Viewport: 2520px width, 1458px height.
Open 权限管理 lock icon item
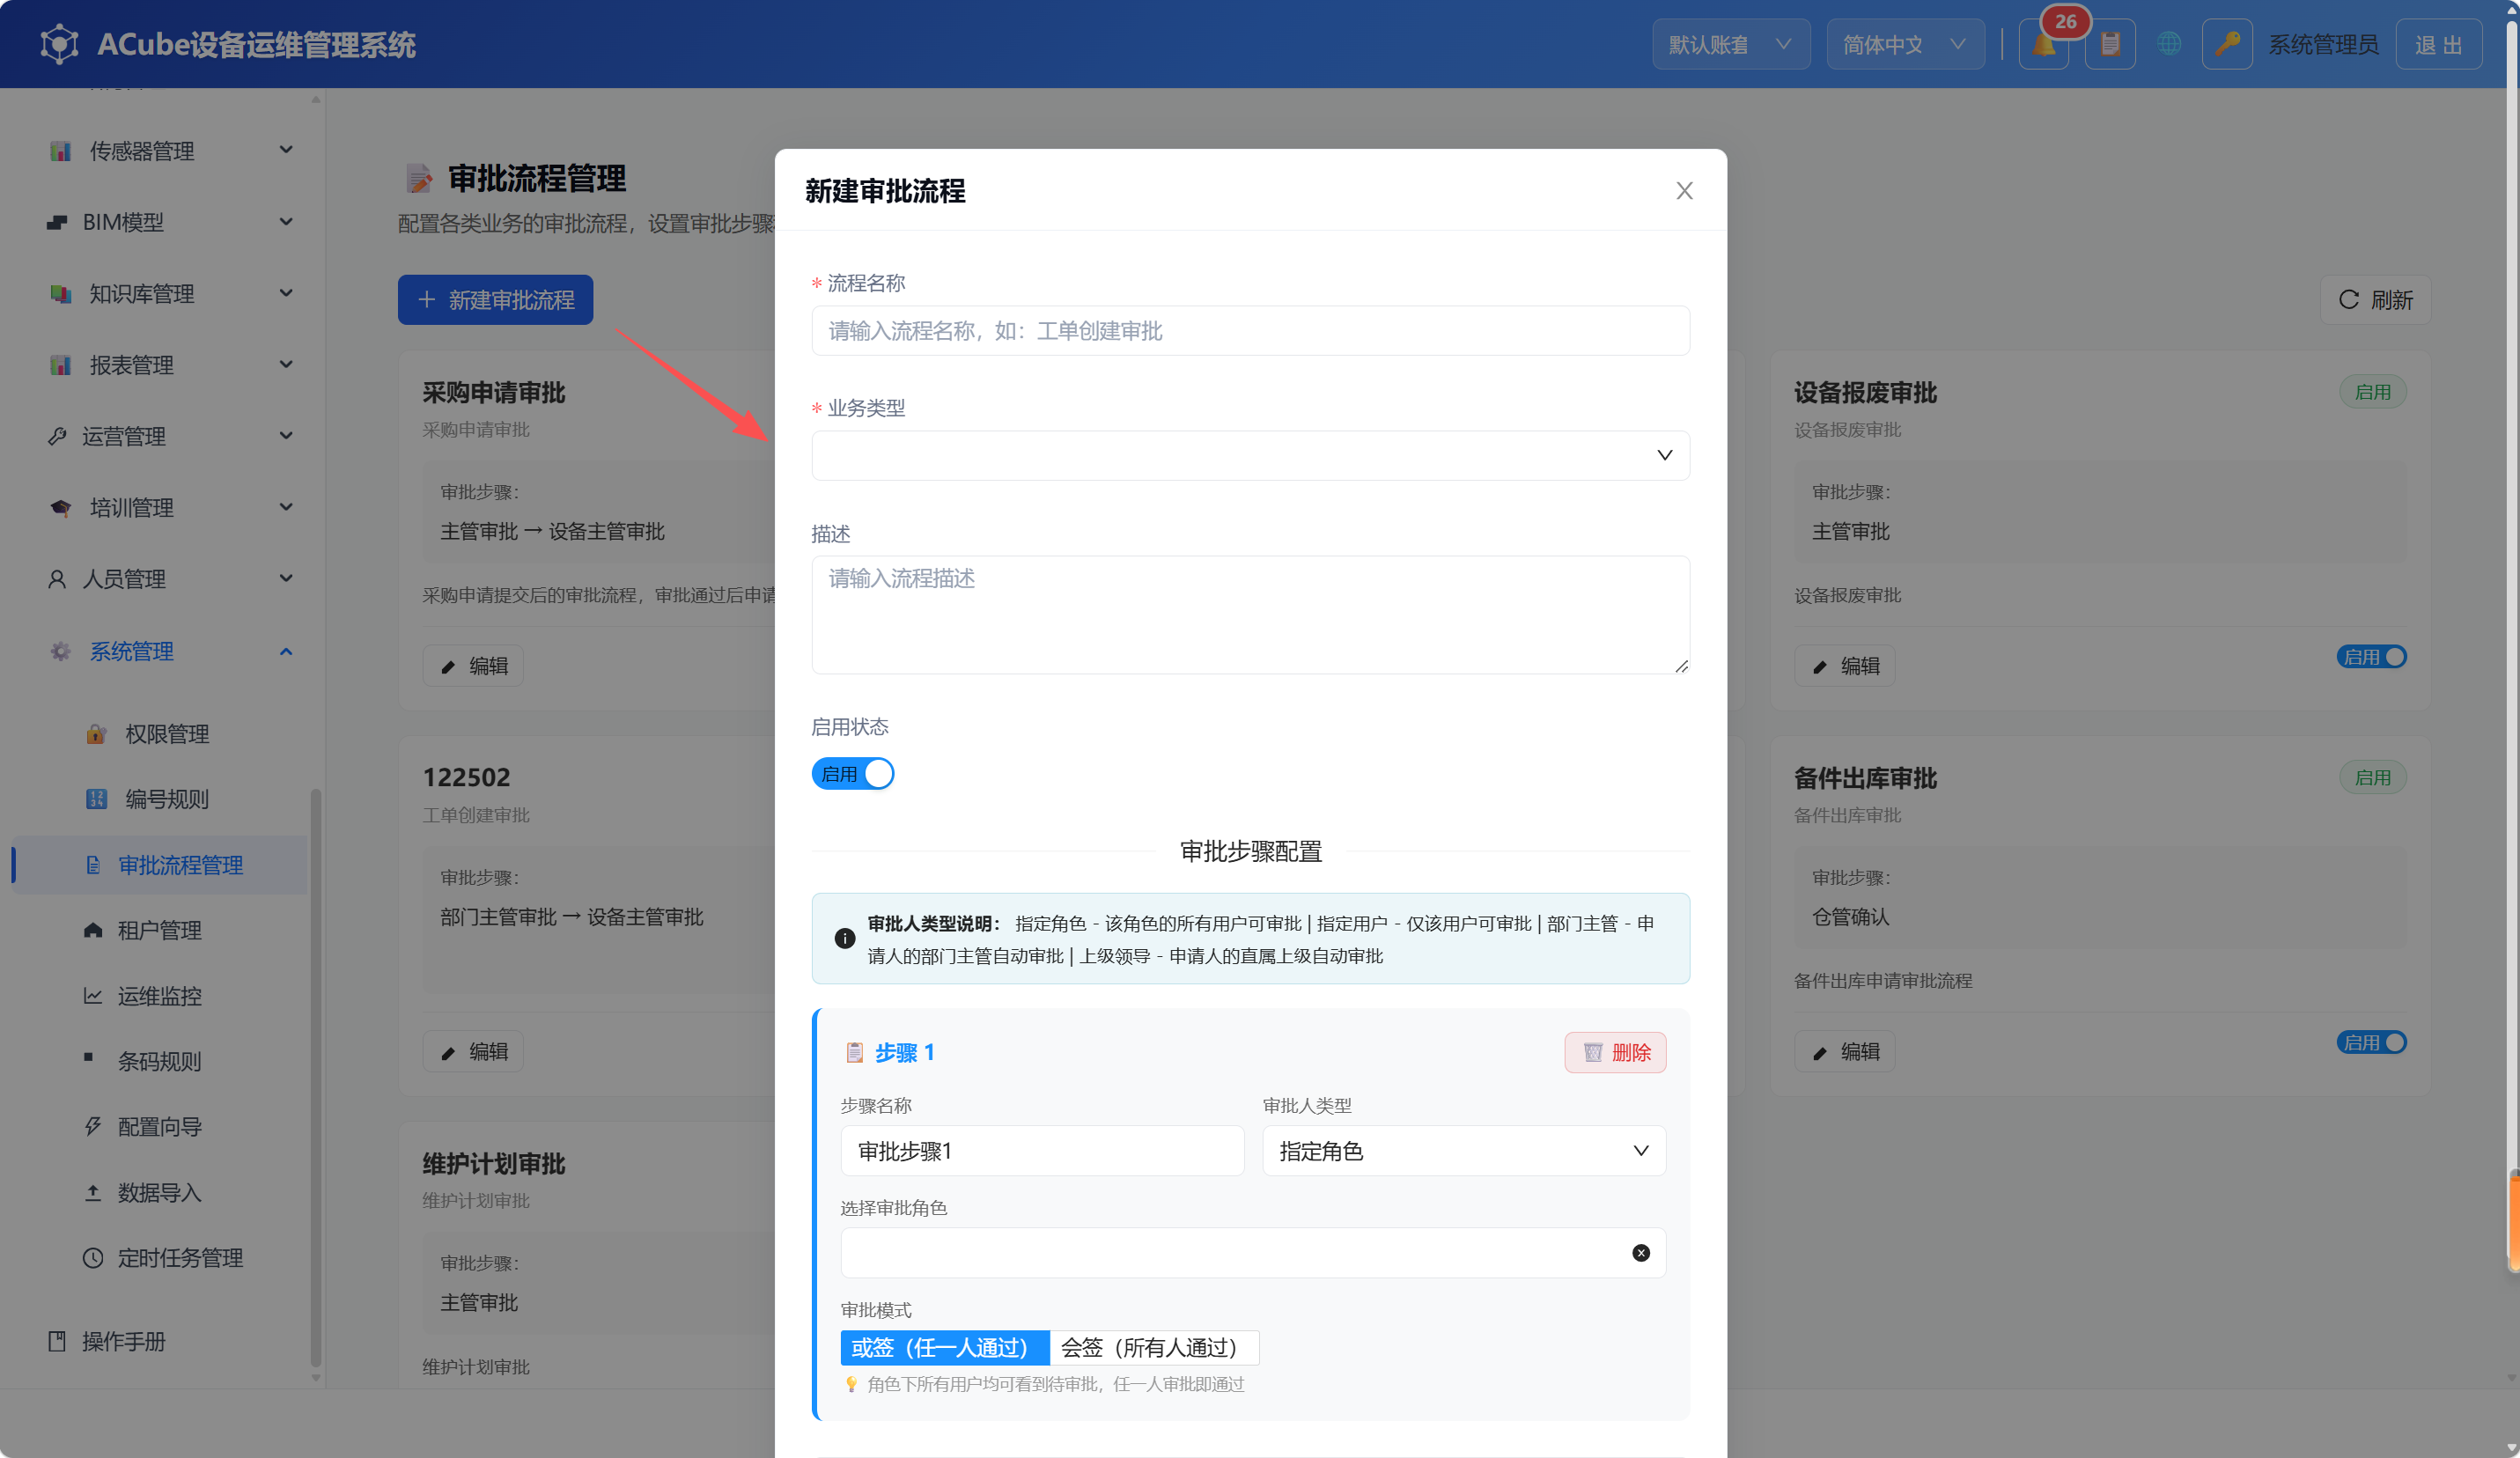tap(96, 734)
